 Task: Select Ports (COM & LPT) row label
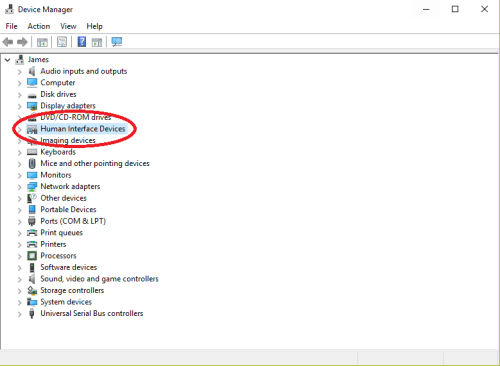point(73,221)
